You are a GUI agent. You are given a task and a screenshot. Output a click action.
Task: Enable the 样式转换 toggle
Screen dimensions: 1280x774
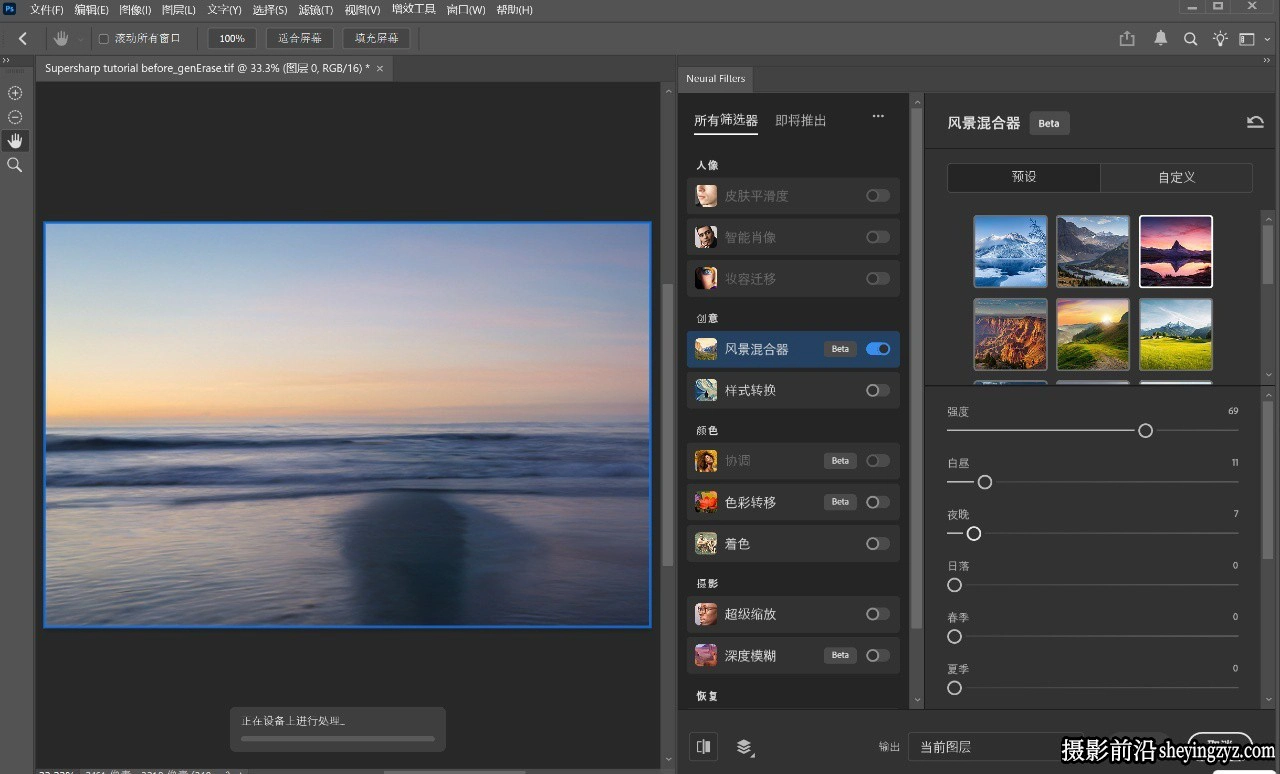click(x=878, y=390)
